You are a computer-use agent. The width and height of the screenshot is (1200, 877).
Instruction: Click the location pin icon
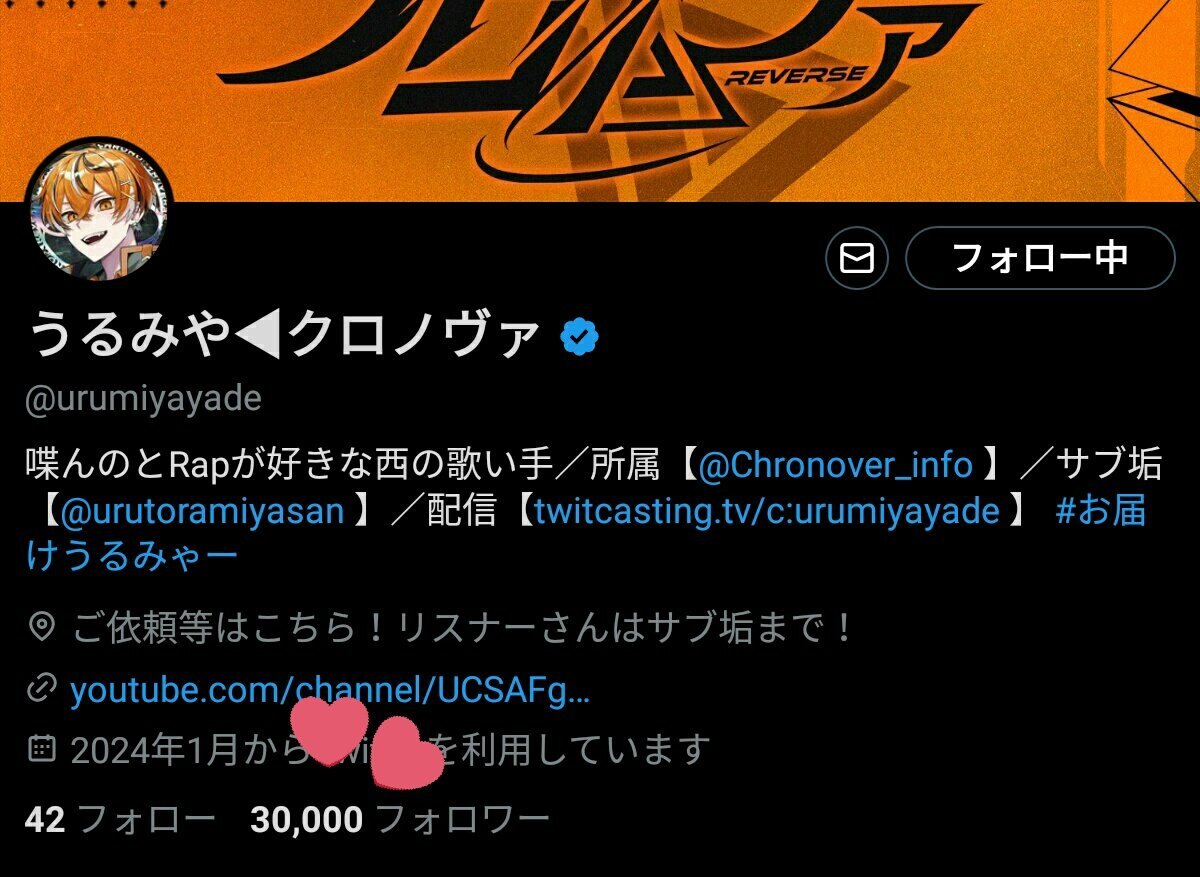click(41, 628)
